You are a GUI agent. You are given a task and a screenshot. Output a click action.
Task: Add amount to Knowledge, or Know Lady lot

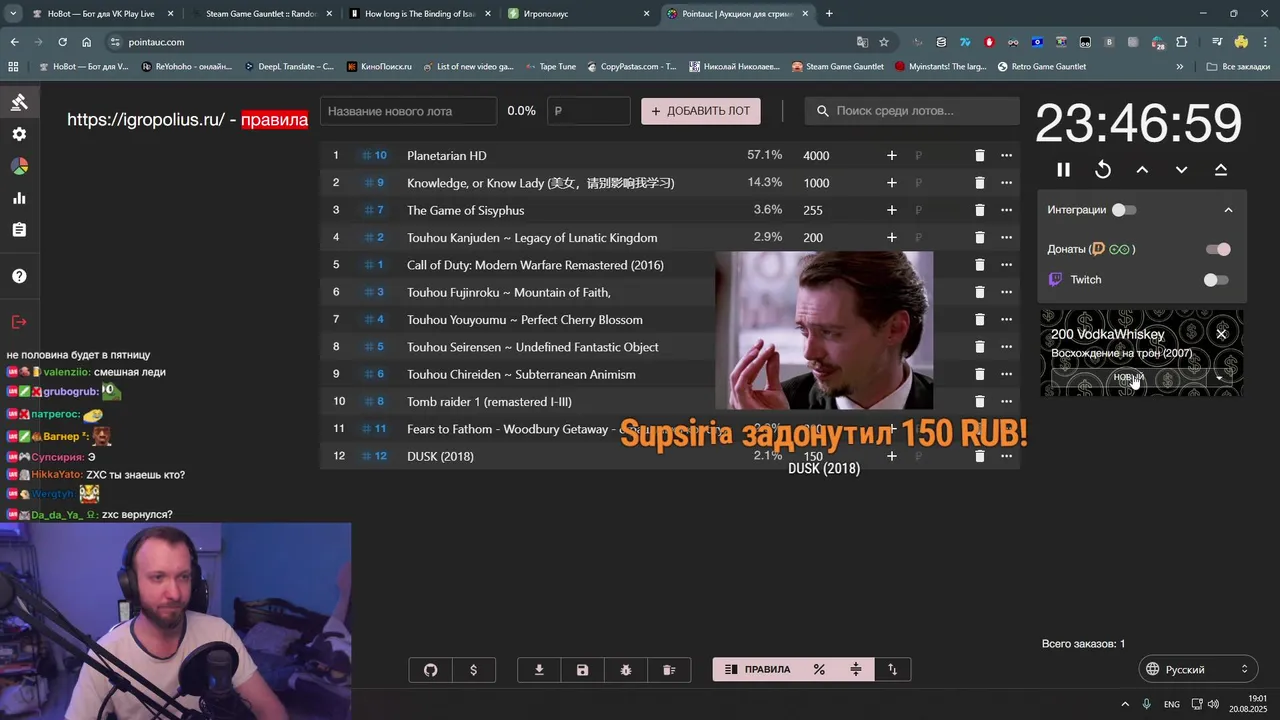pyautogui.click(x=892, y=183)
